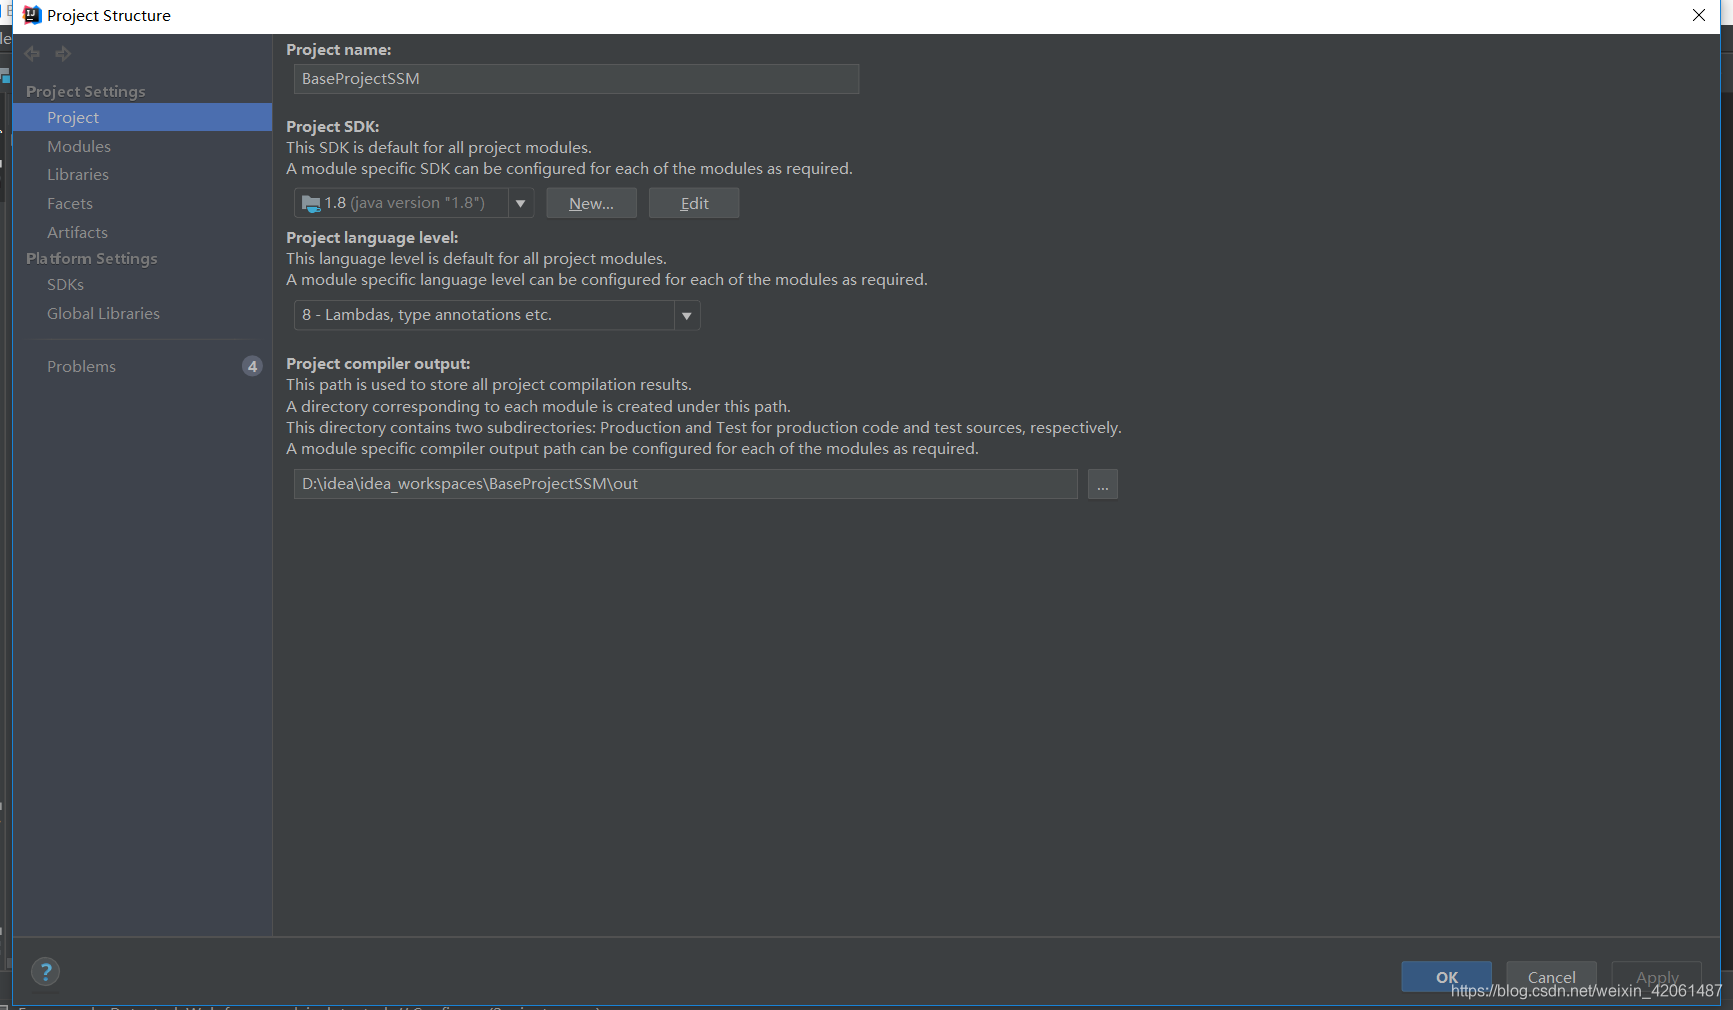Confirm with the OK button

click(x=1446, y=977)
